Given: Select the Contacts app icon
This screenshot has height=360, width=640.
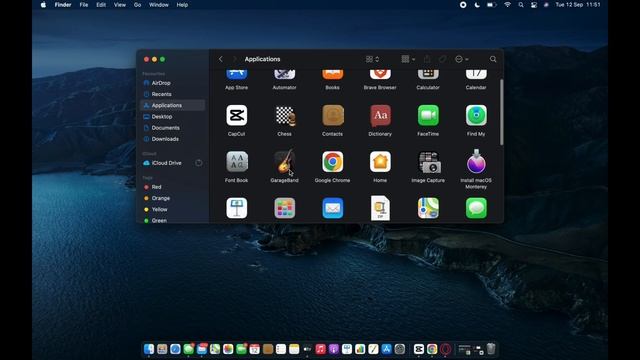Looking at the screenshot, I should click(x=333, y=115).
